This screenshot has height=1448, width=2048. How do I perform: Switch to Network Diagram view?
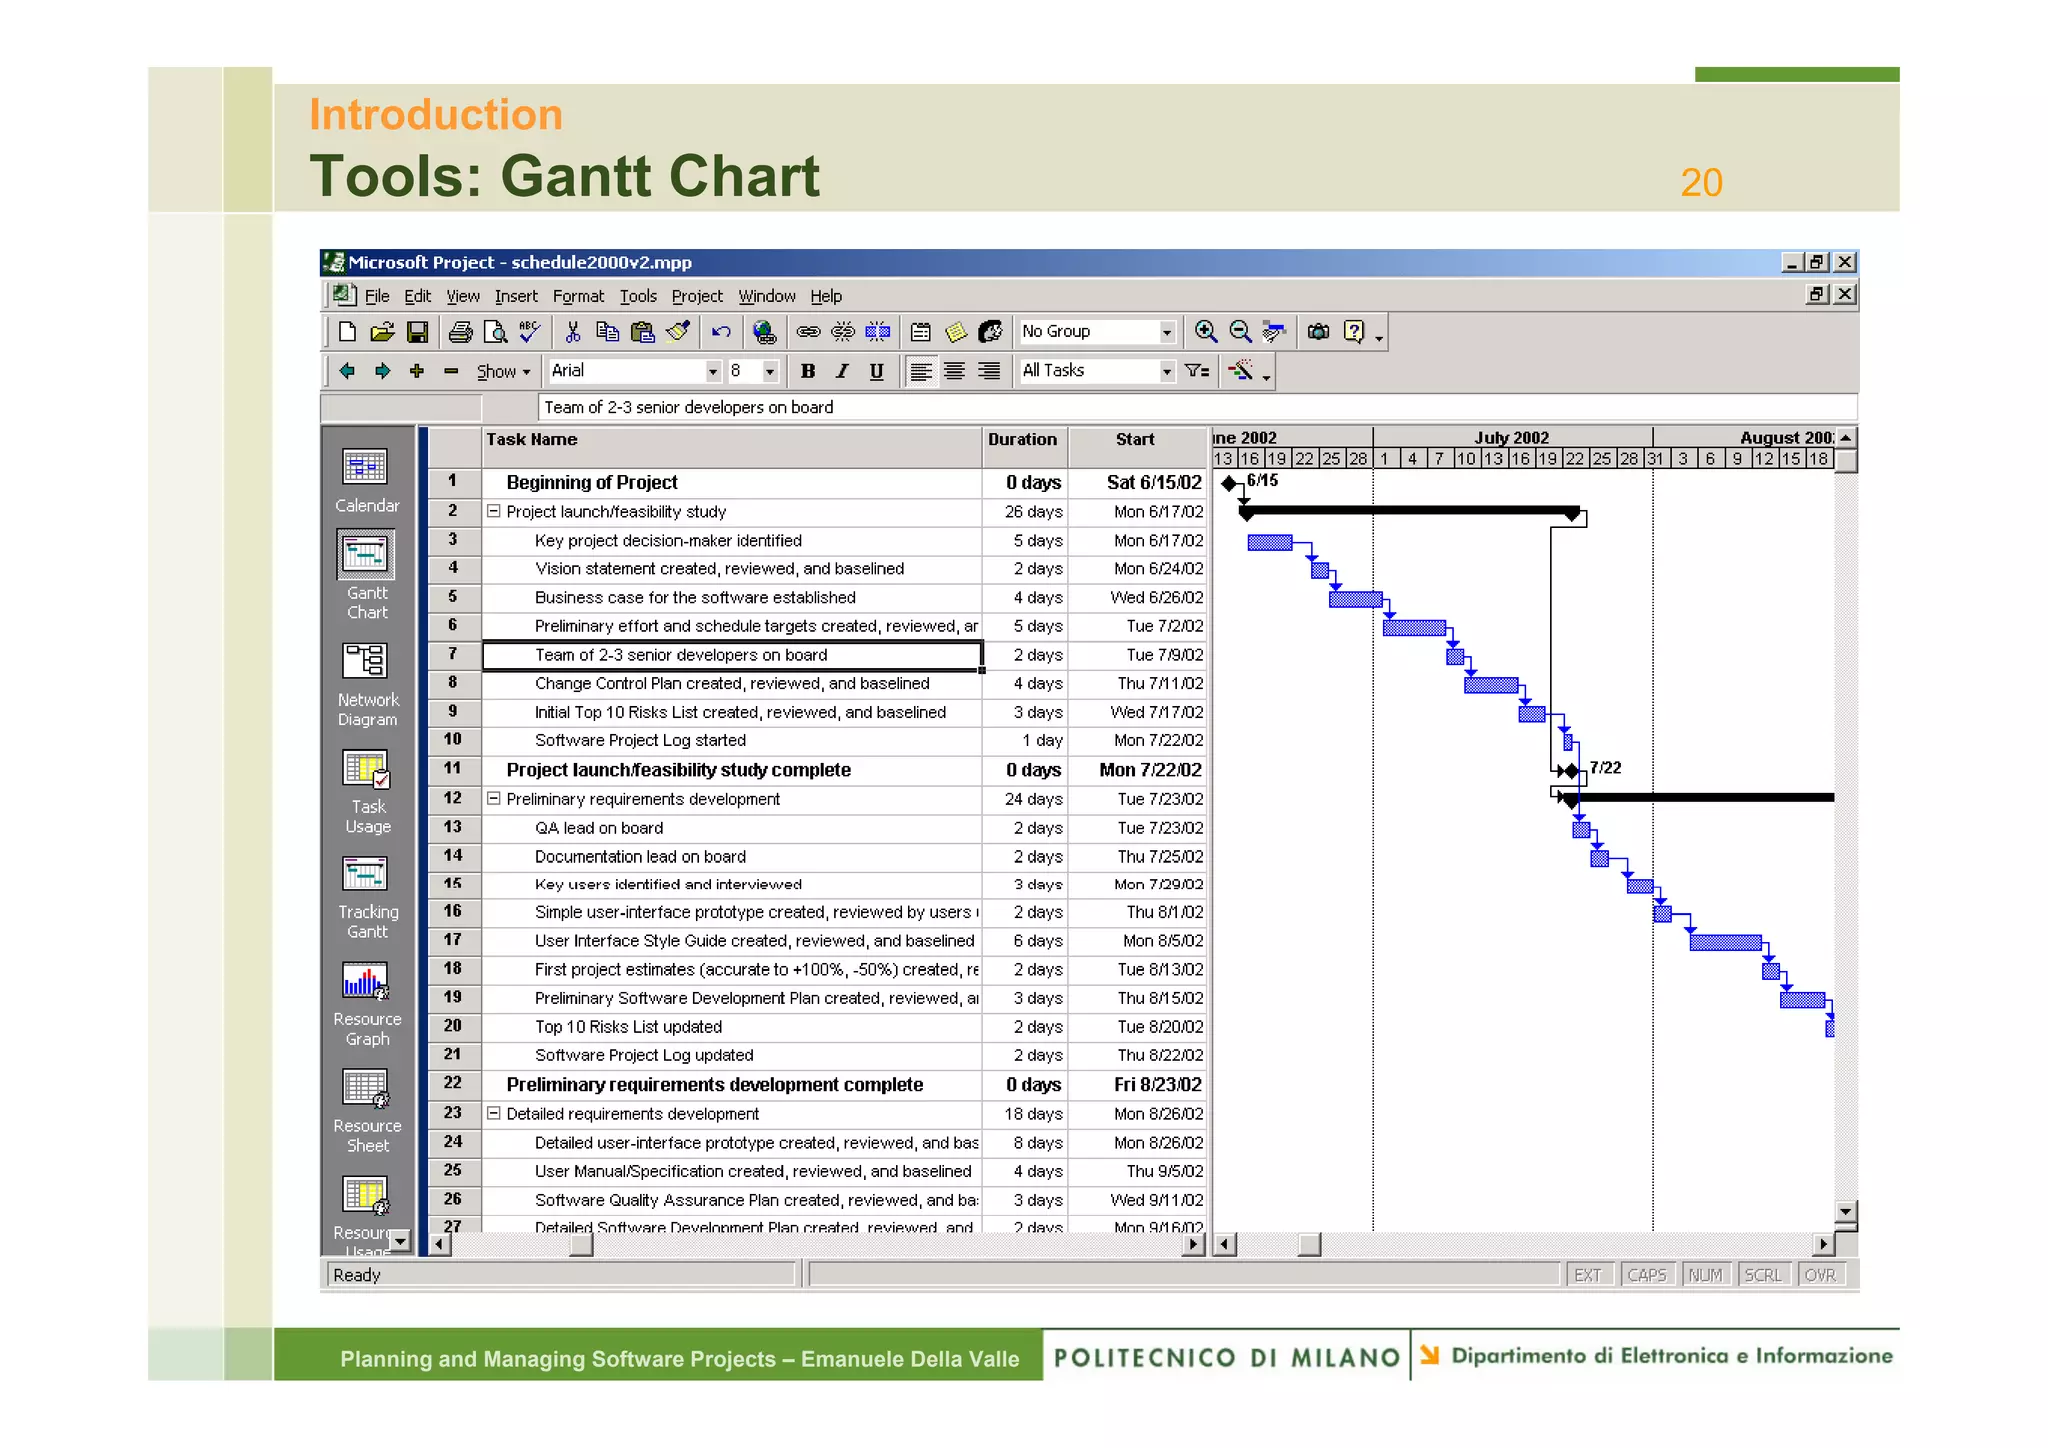click(366, 684)
